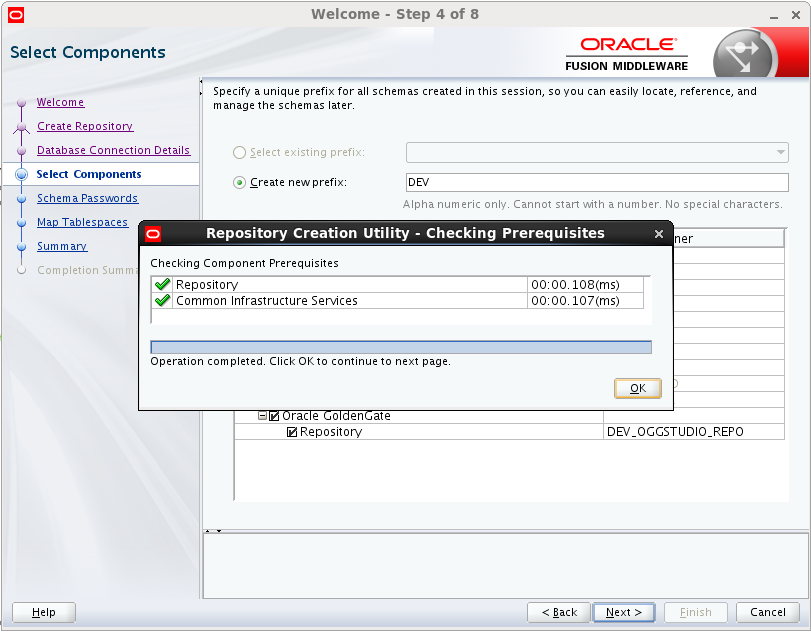Close the main wizard window
The height and width of the screenshot is (632, 811).
pos(796,16)
